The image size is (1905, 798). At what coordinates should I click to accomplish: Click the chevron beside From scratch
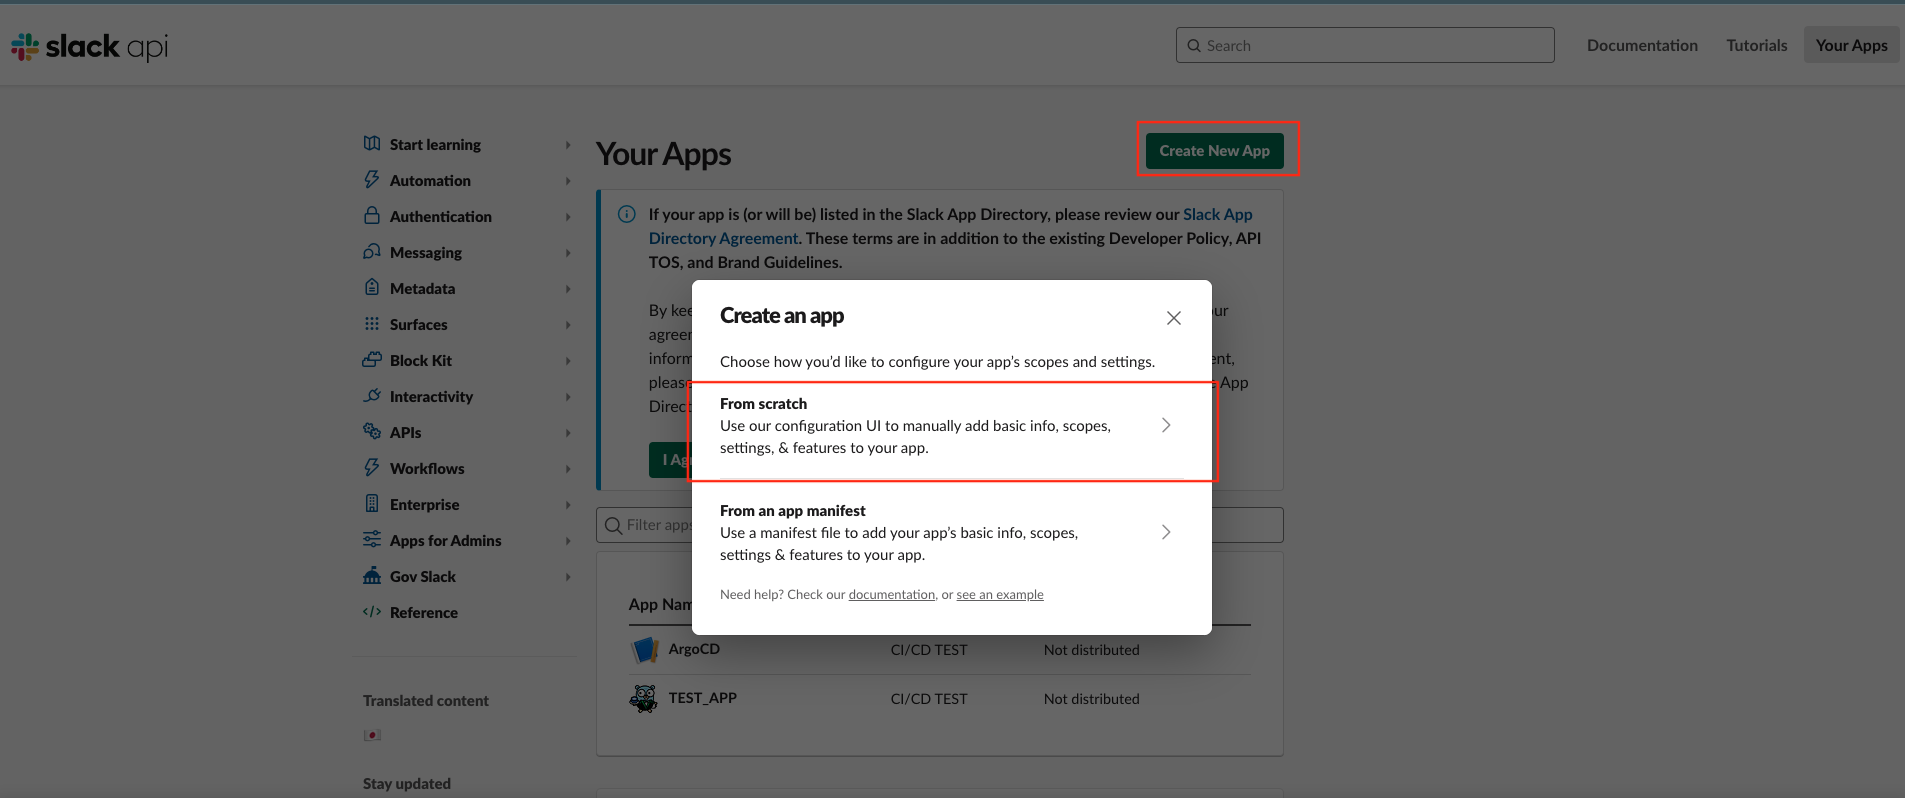coord(1166,425)
